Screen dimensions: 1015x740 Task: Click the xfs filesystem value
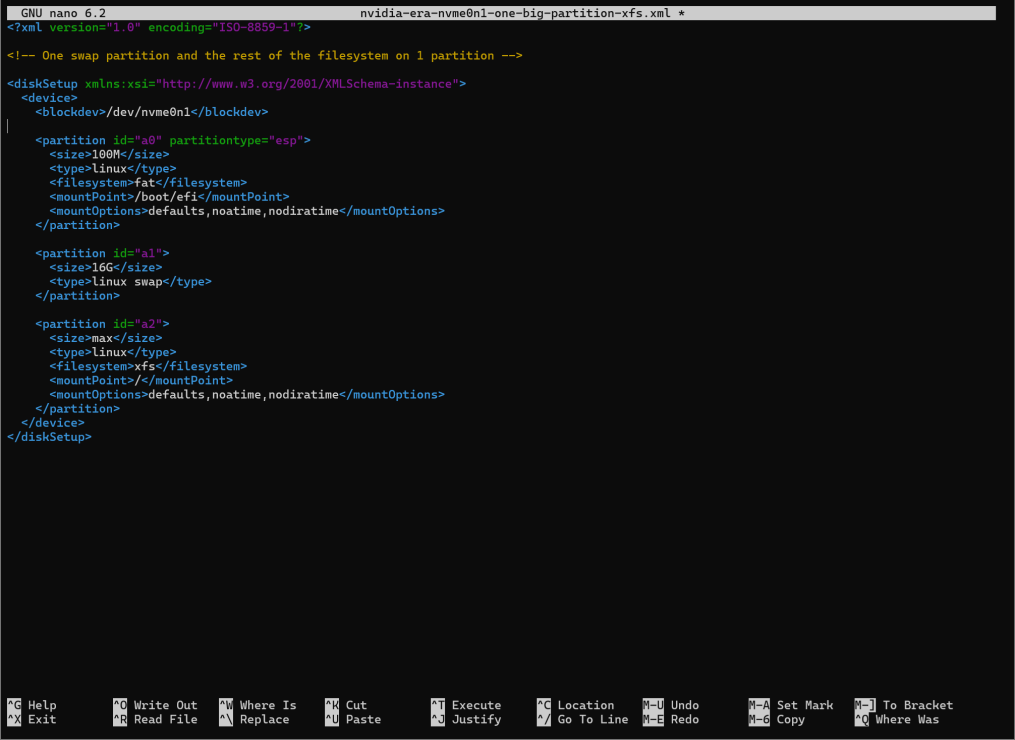(x=145, y=366)
